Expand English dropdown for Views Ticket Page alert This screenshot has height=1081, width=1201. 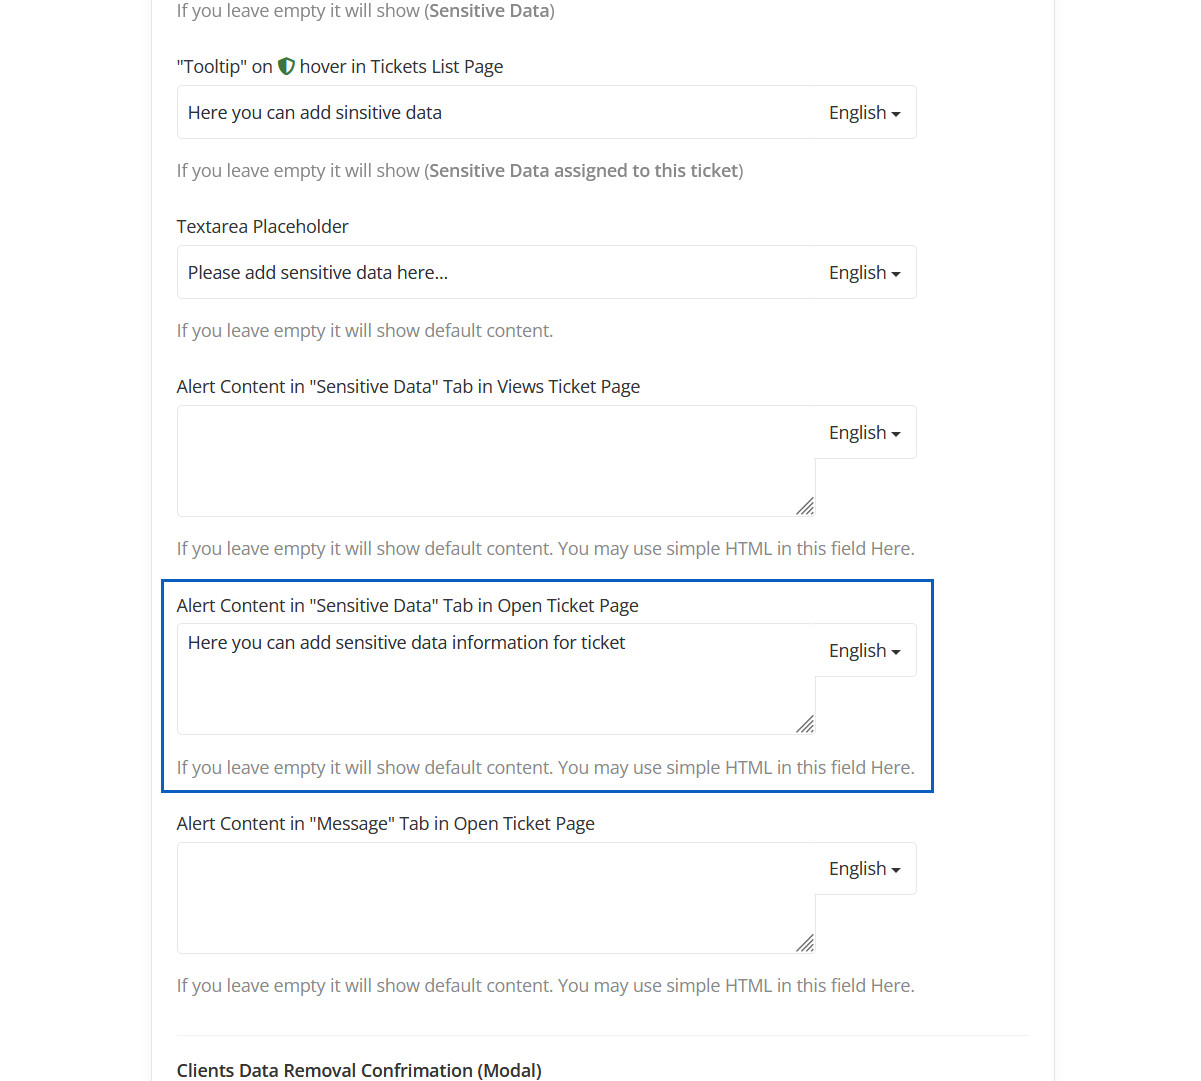click(864, 433)
